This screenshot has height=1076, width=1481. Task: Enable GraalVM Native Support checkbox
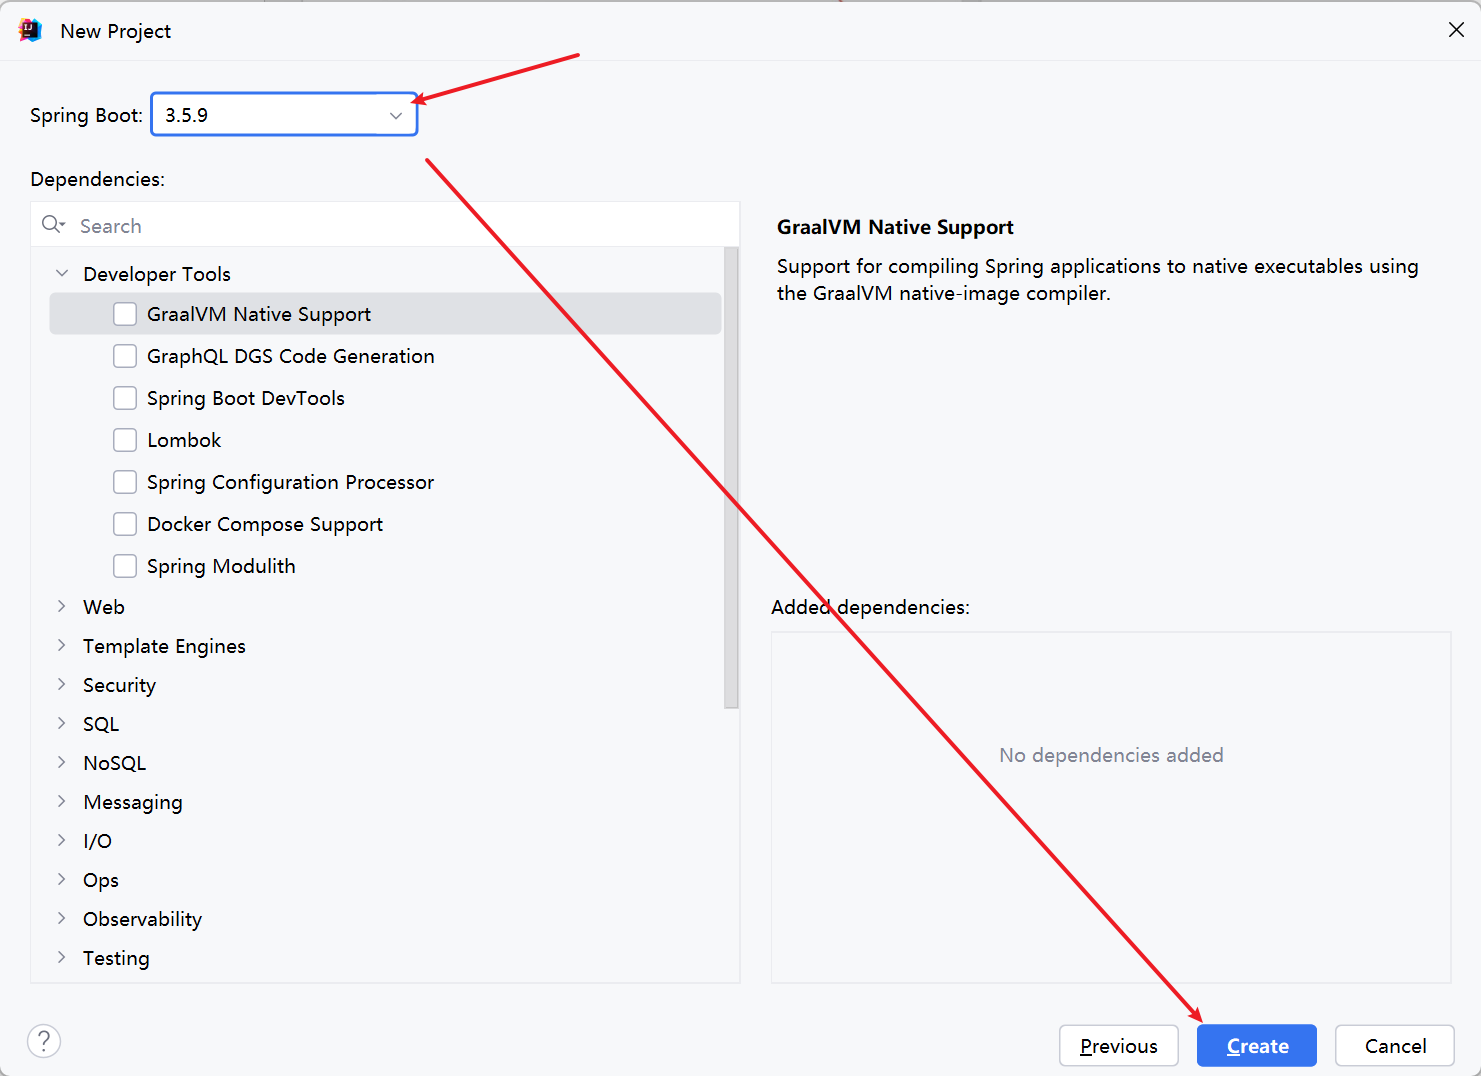point(125,314)
